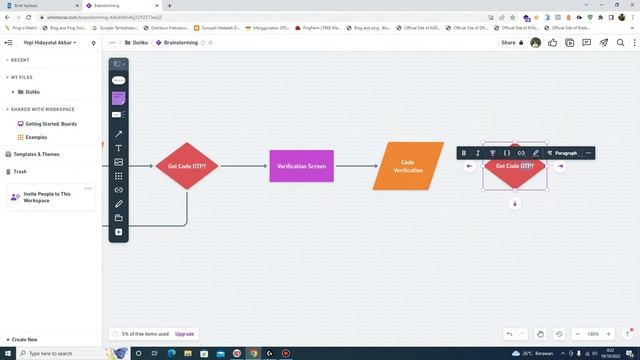Image resolution: width=640 pixels, height=360 pixels.
Task: Toggle italic in text formatting bar
Action: 478,153
